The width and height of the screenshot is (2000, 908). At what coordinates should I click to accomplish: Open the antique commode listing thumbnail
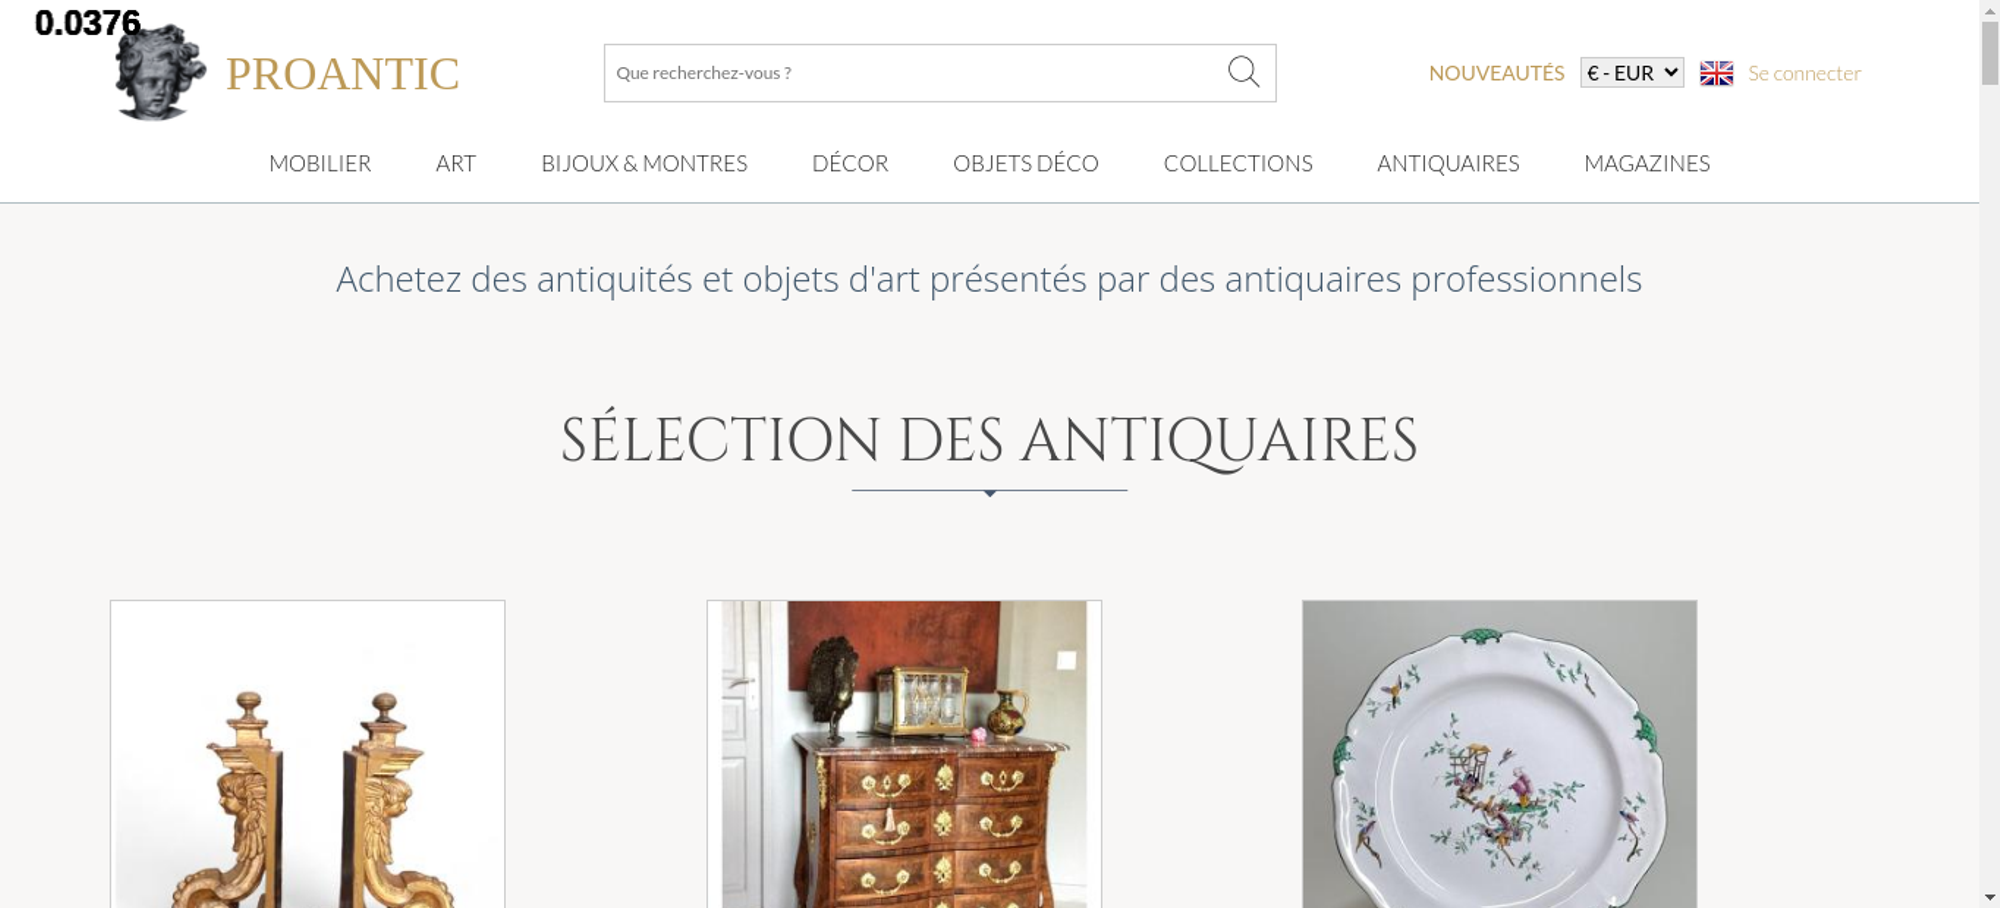point(904,754)
